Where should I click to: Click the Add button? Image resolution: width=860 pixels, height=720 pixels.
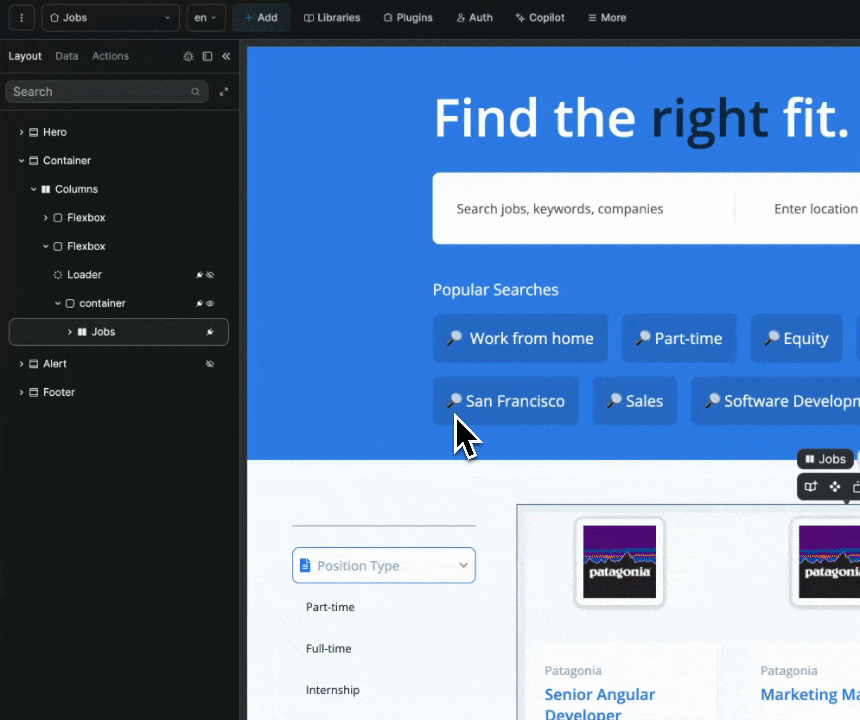click(x=261, y=18)
